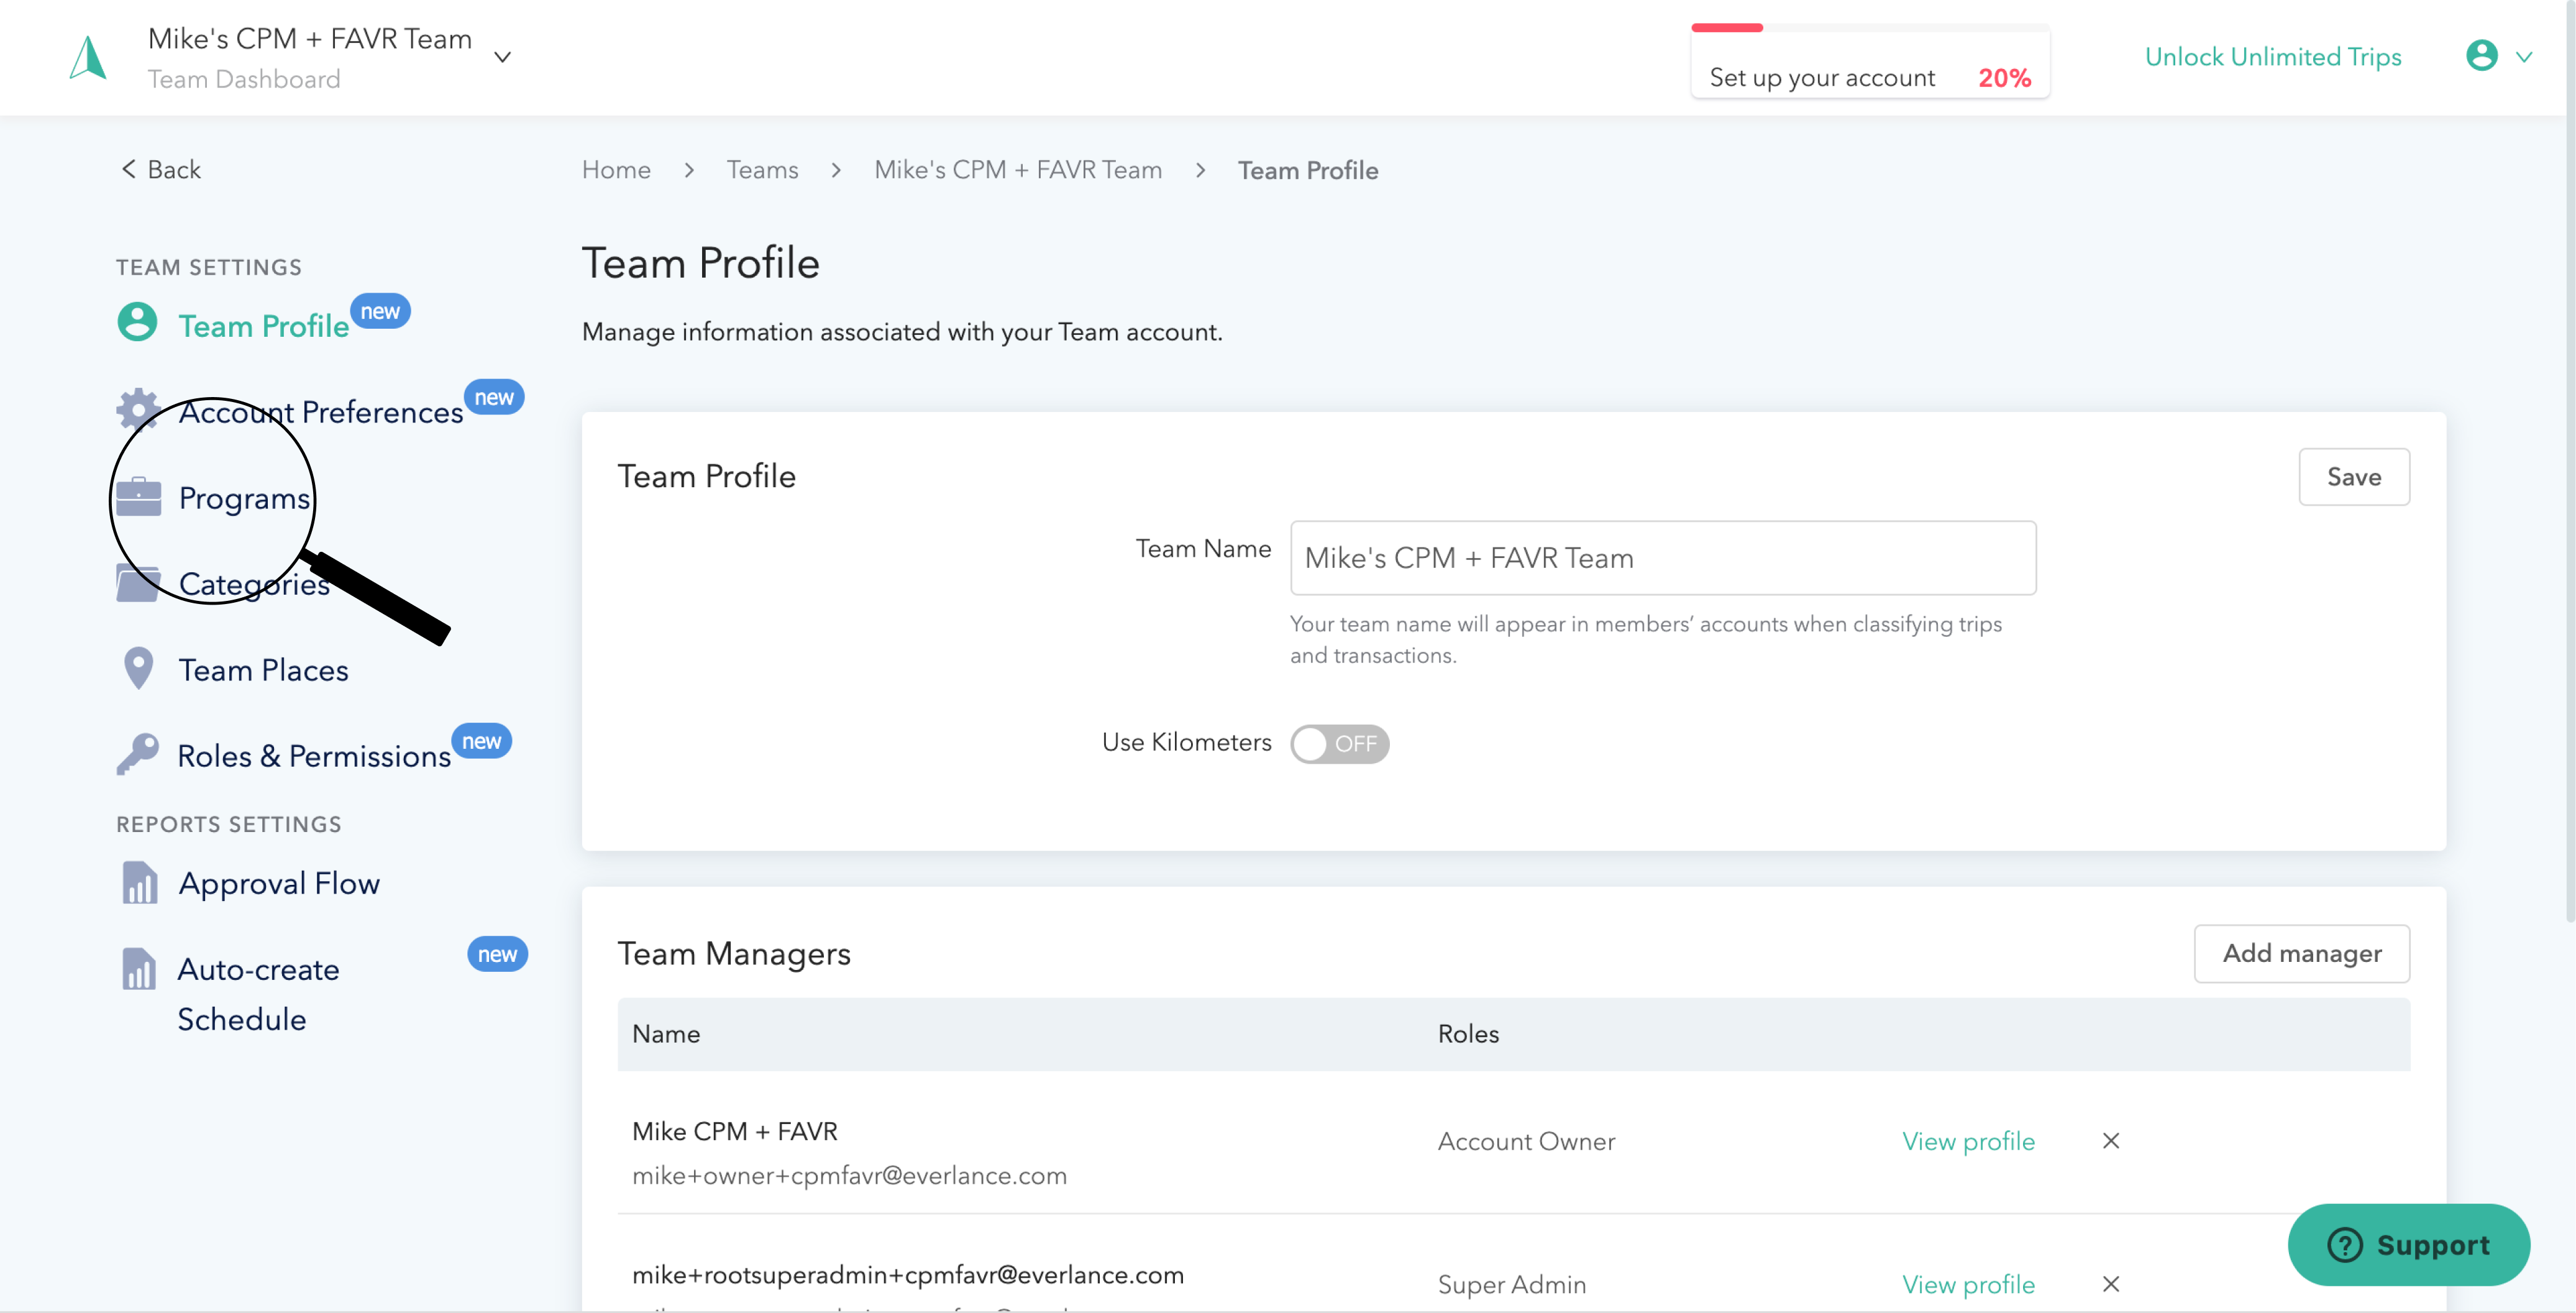The height and width of the screenshot is (1313, 2576).
Task: Click the Team Profile person icon
Action: (x=137, y=322)
